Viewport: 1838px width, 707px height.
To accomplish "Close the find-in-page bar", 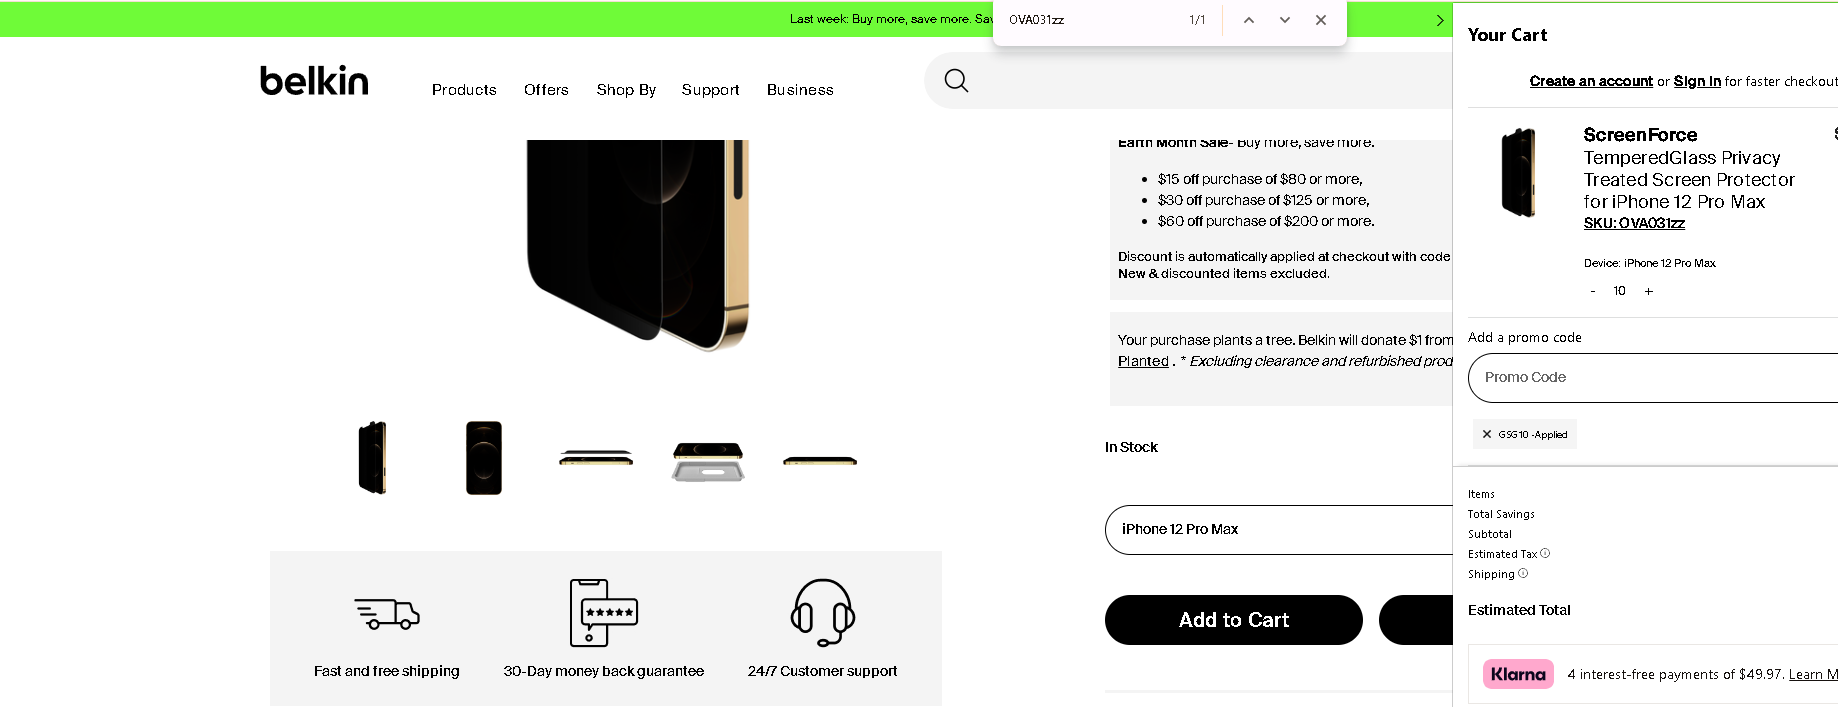I will [1321, 20].
